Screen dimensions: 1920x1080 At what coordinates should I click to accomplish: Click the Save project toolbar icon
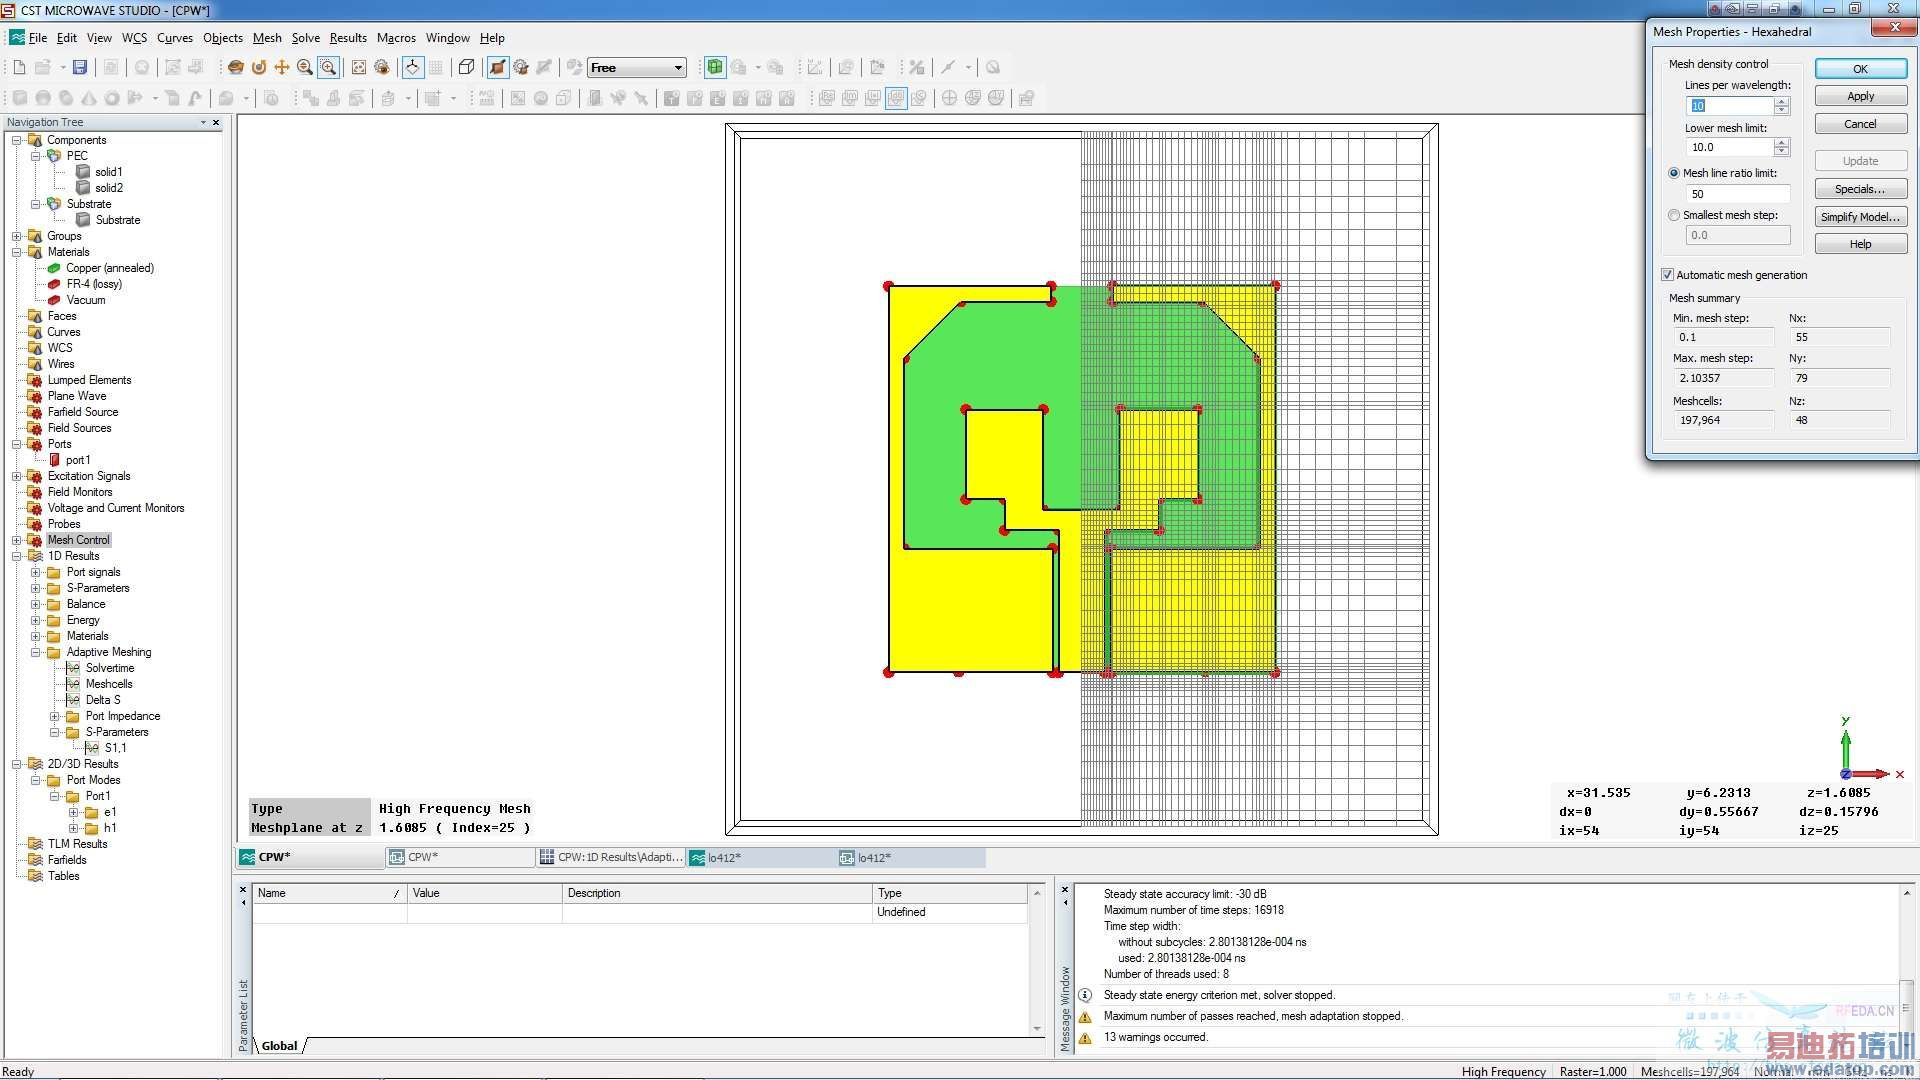(80, 67)
